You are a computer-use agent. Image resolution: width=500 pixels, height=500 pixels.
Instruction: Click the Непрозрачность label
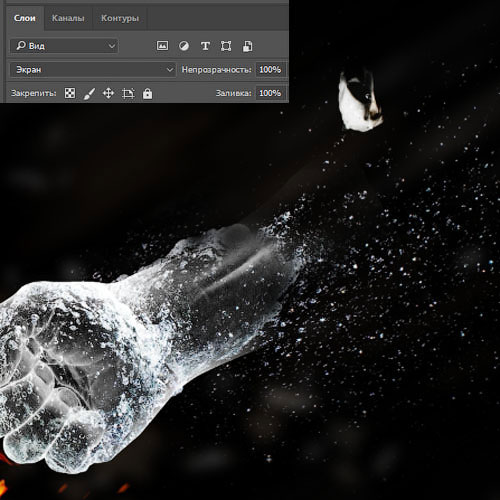point(216,70)
